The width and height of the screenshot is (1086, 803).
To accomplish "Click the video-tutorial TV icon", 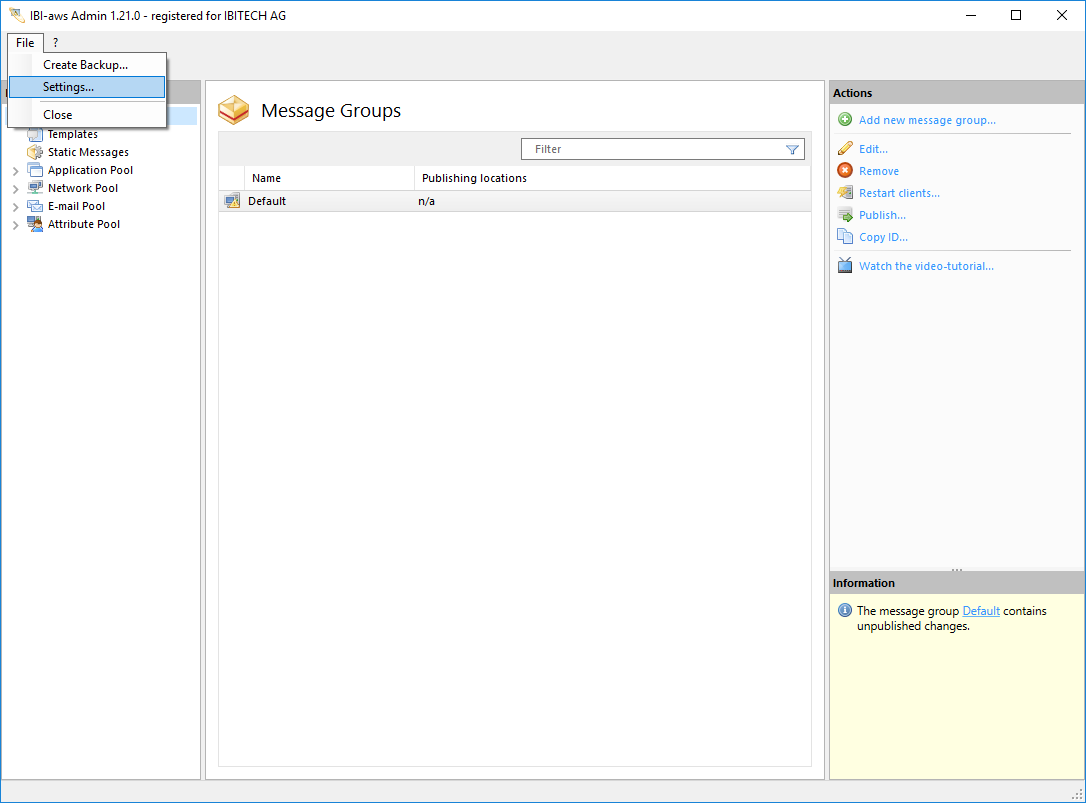I will [845, 266].
